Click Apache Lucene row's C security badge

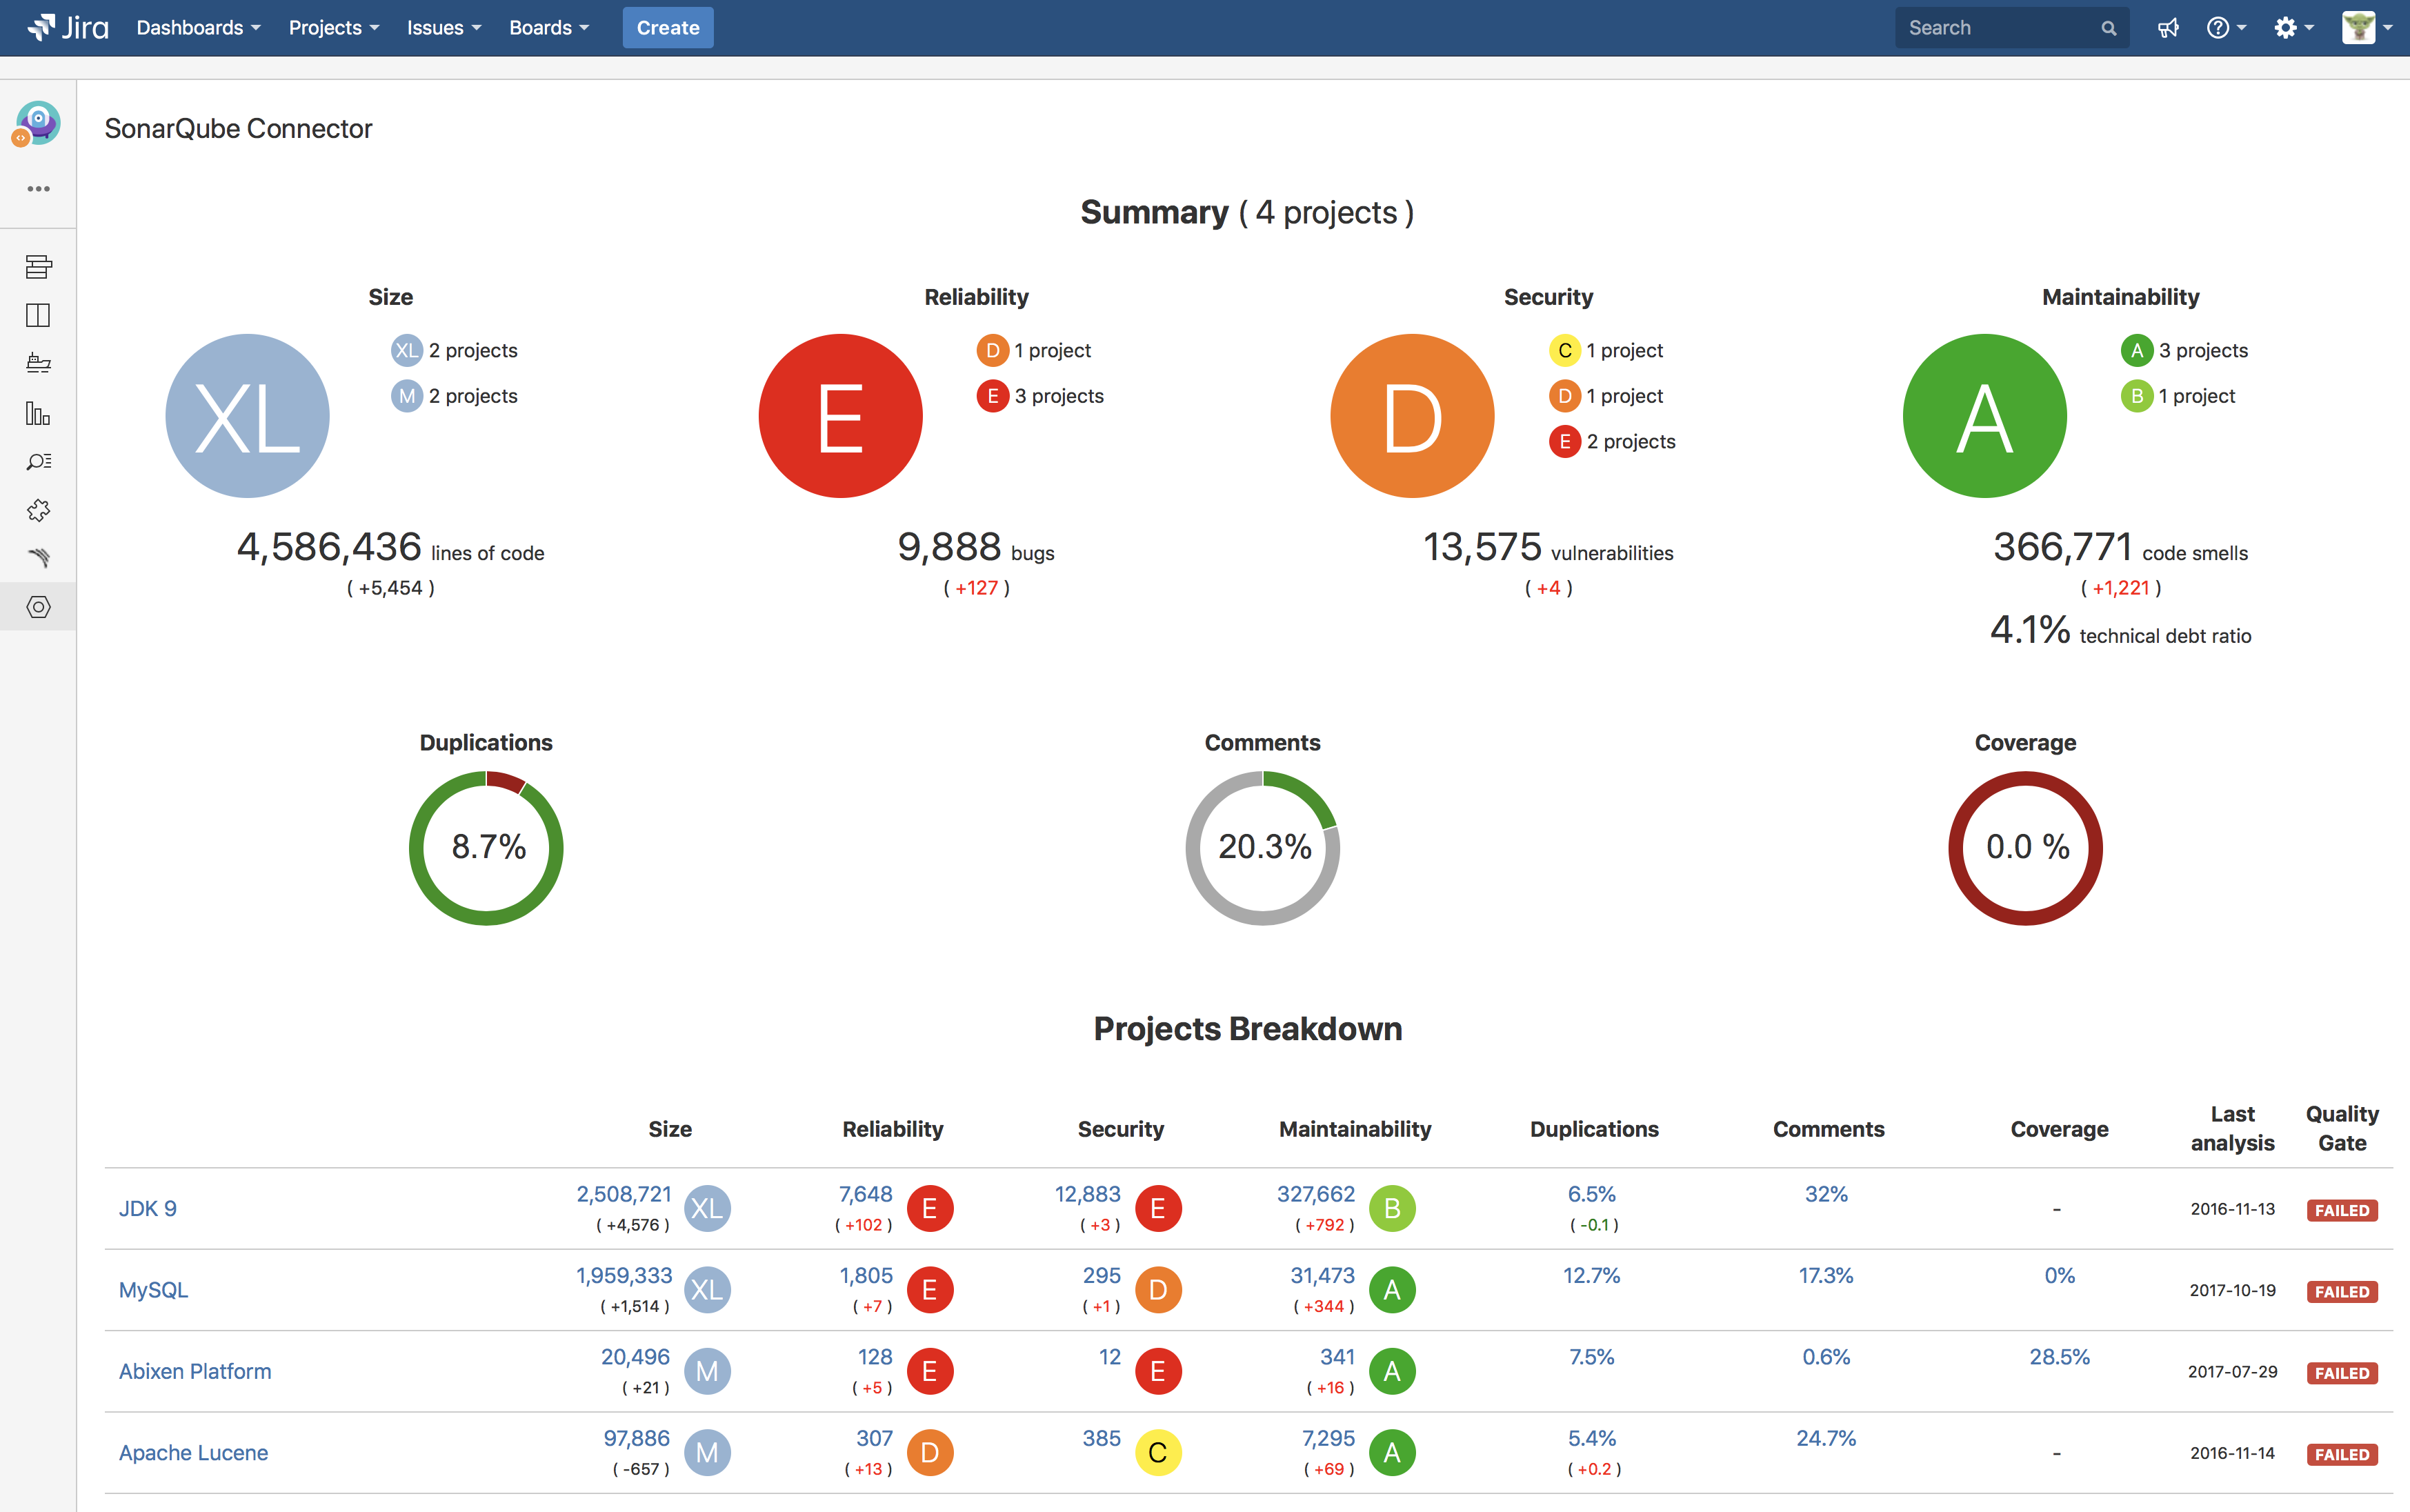pos(1158,1452)
